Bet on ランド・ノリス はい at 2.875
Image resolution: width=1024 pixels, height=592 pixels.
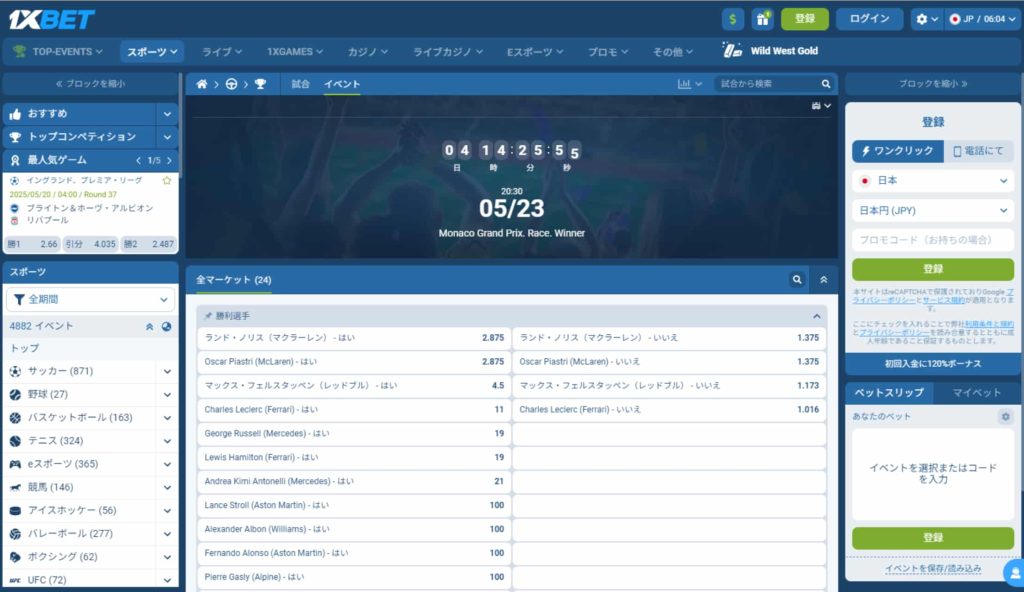tap(354, 338)
